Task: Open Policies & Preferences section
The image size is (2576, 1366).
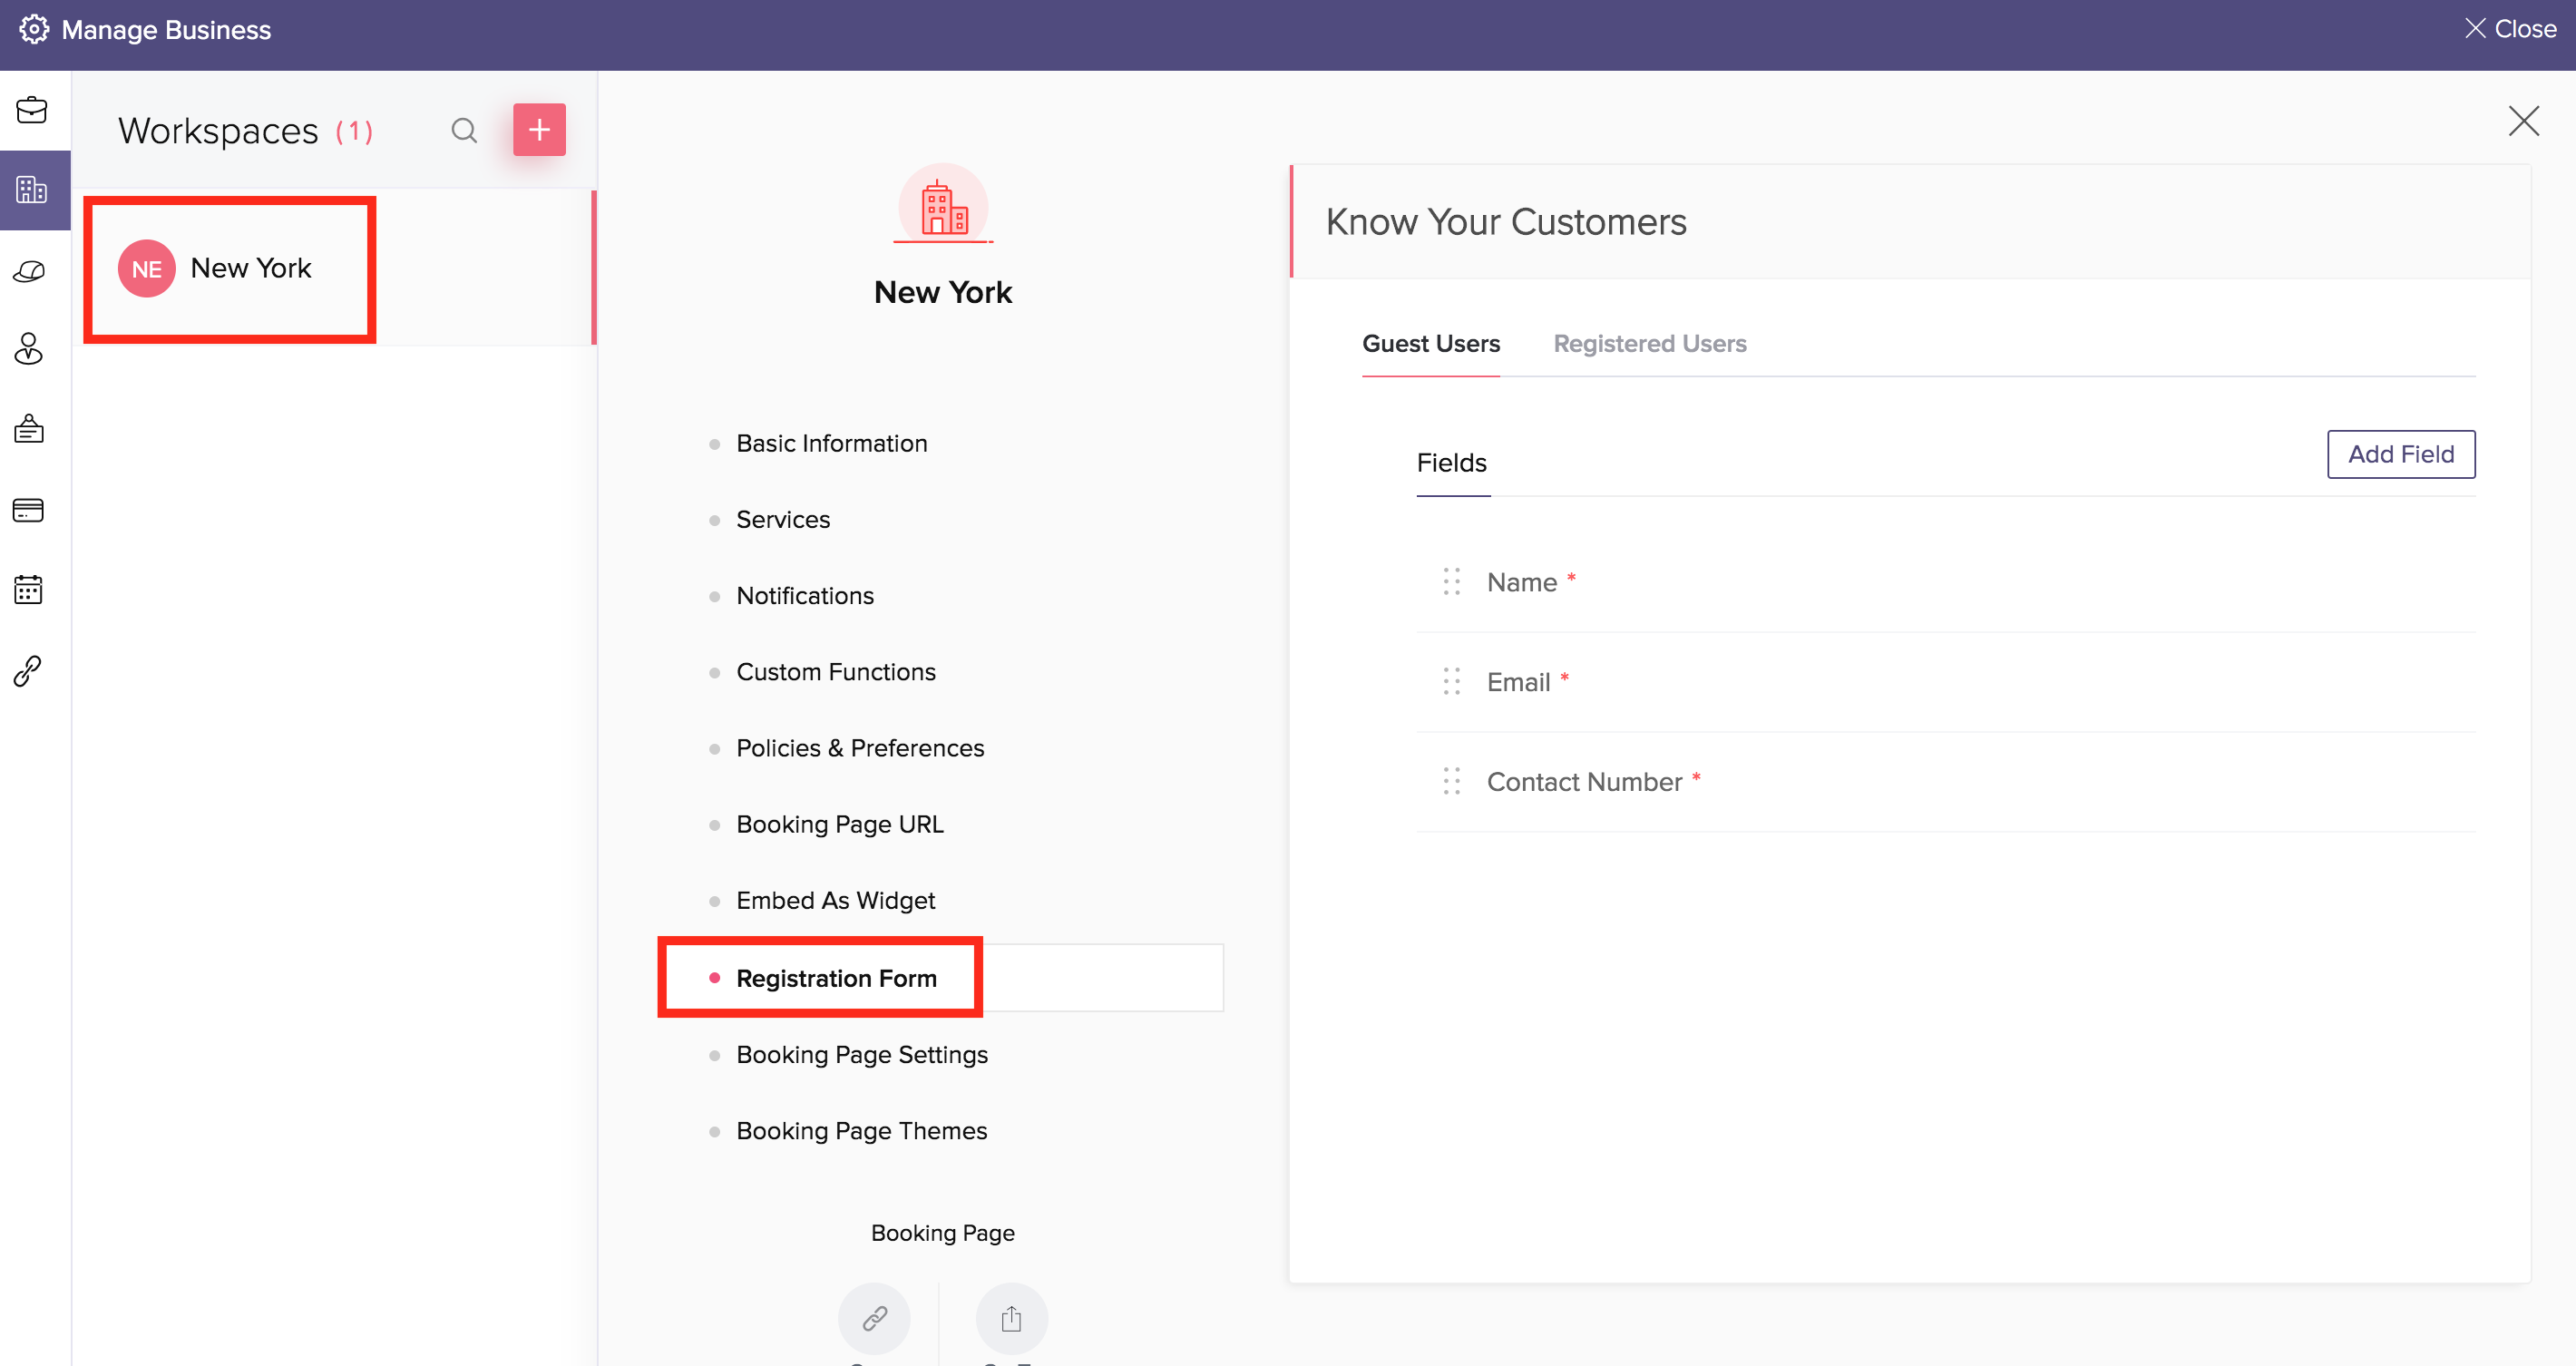Action: pos(859,748)
